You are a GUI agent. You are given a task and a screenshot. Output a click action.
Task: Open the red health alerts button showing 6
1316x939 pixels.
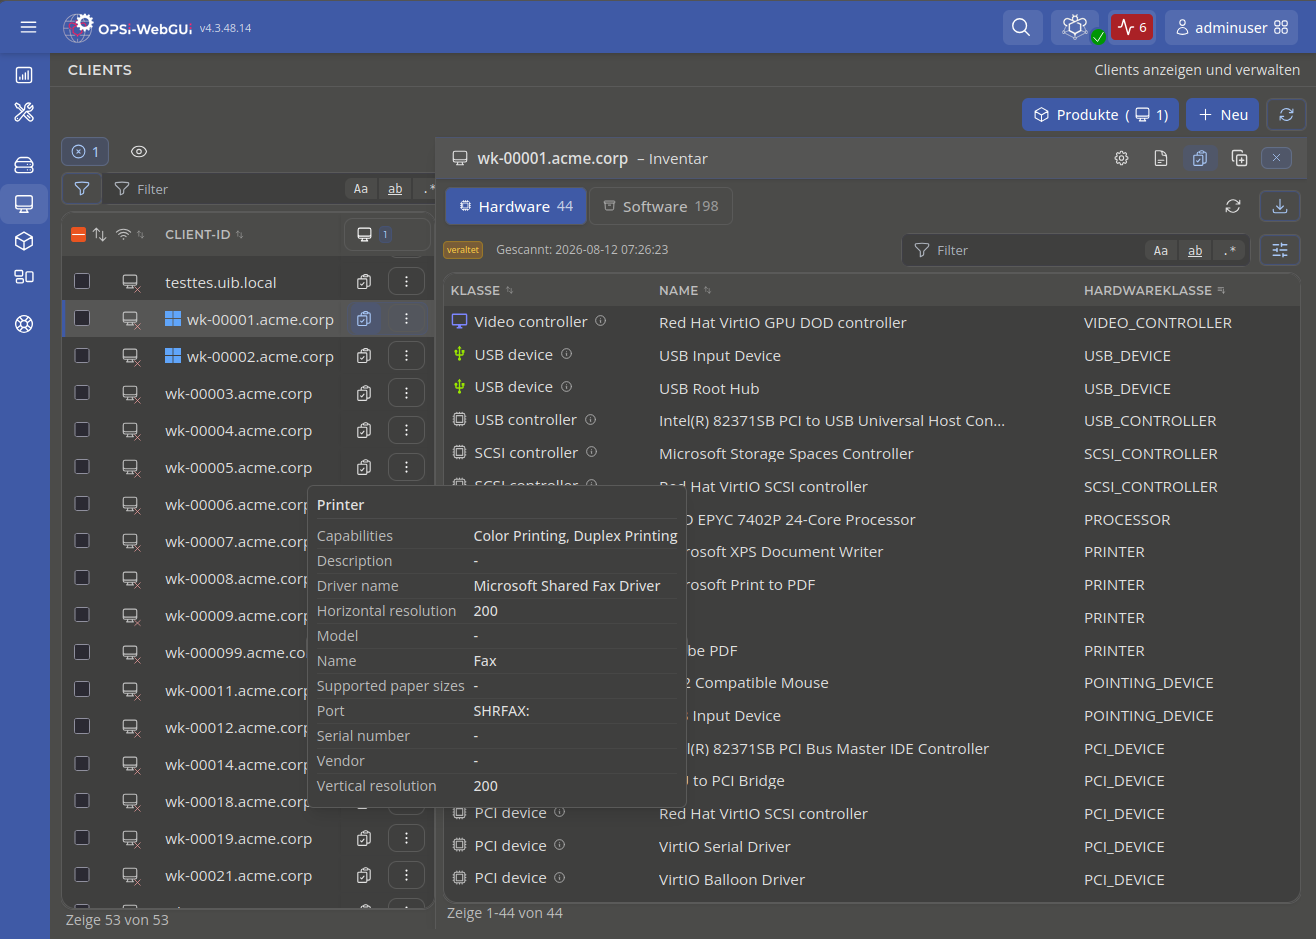click(1132, 28)
